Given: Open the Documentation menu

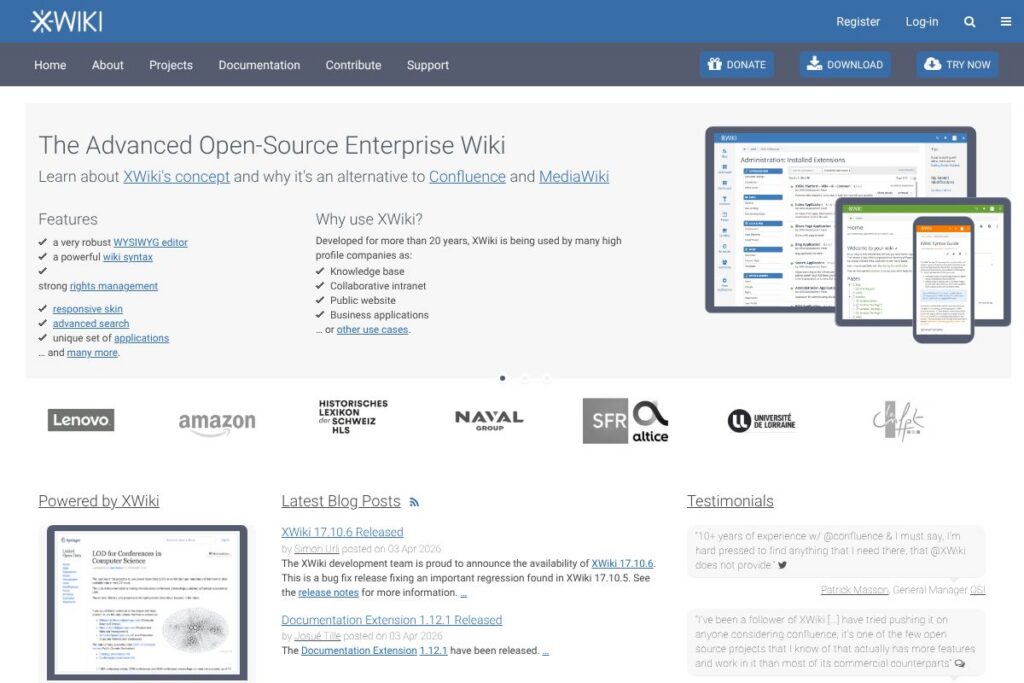Looking at the screenshot, I should (259, 65).
